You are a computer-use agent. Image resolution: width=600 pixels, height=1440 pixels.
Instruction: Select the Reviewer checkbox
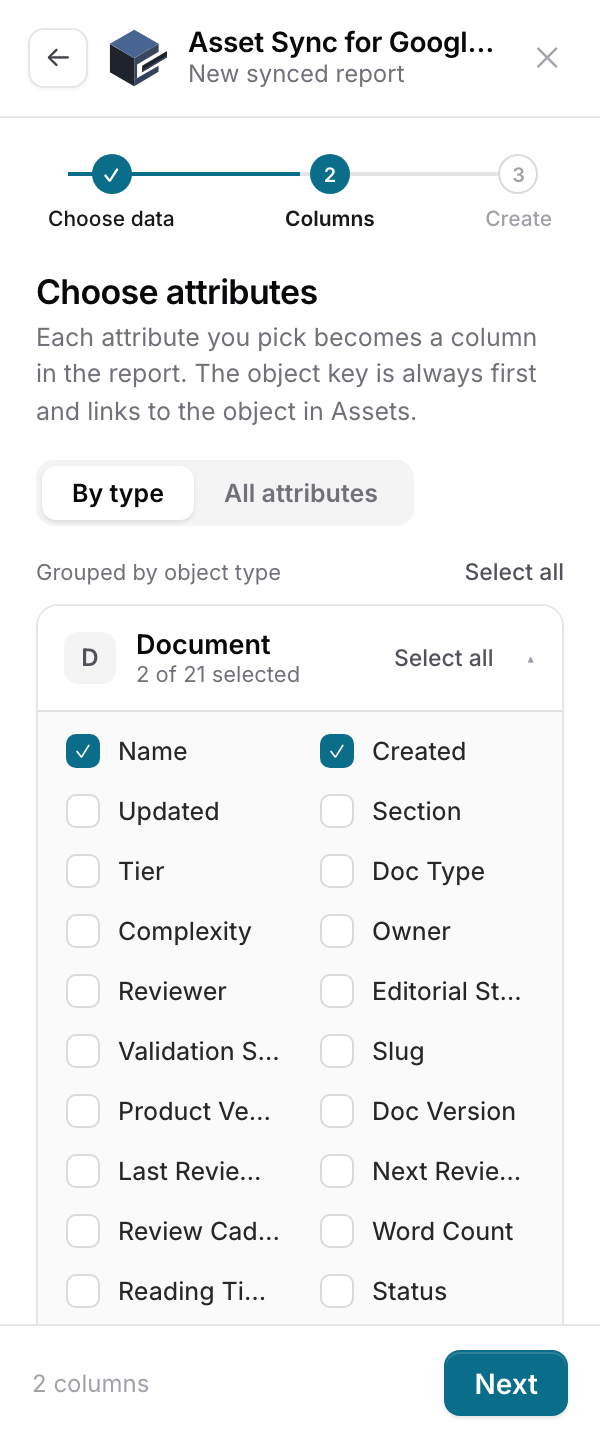pos(83,991)
